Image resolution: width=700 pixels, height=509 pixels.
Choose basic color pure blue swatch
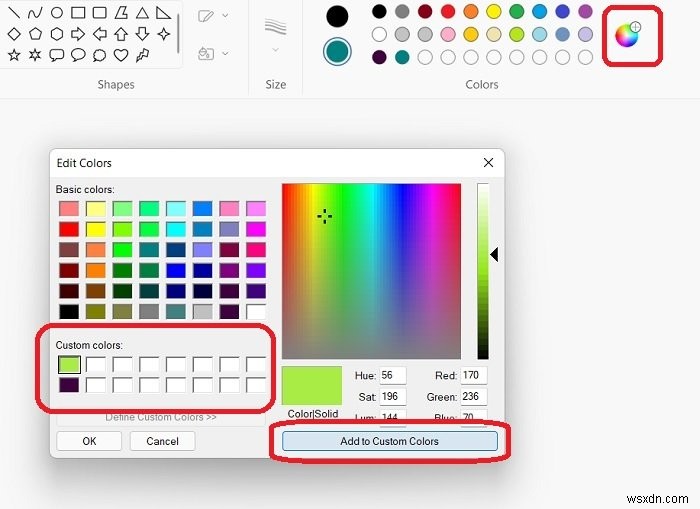point(176,270)
